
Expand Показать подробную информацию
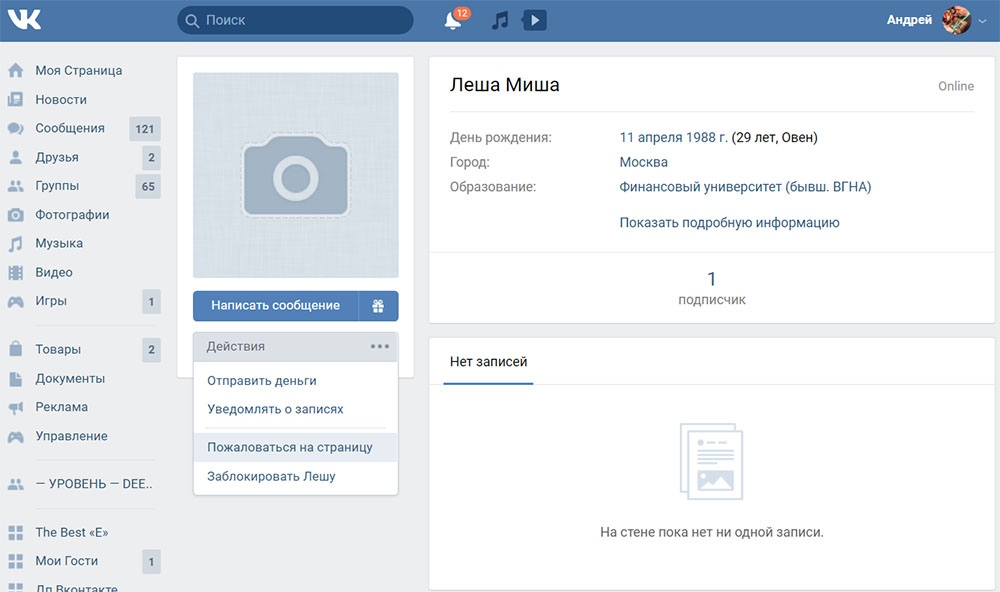(x=729, y=223)
